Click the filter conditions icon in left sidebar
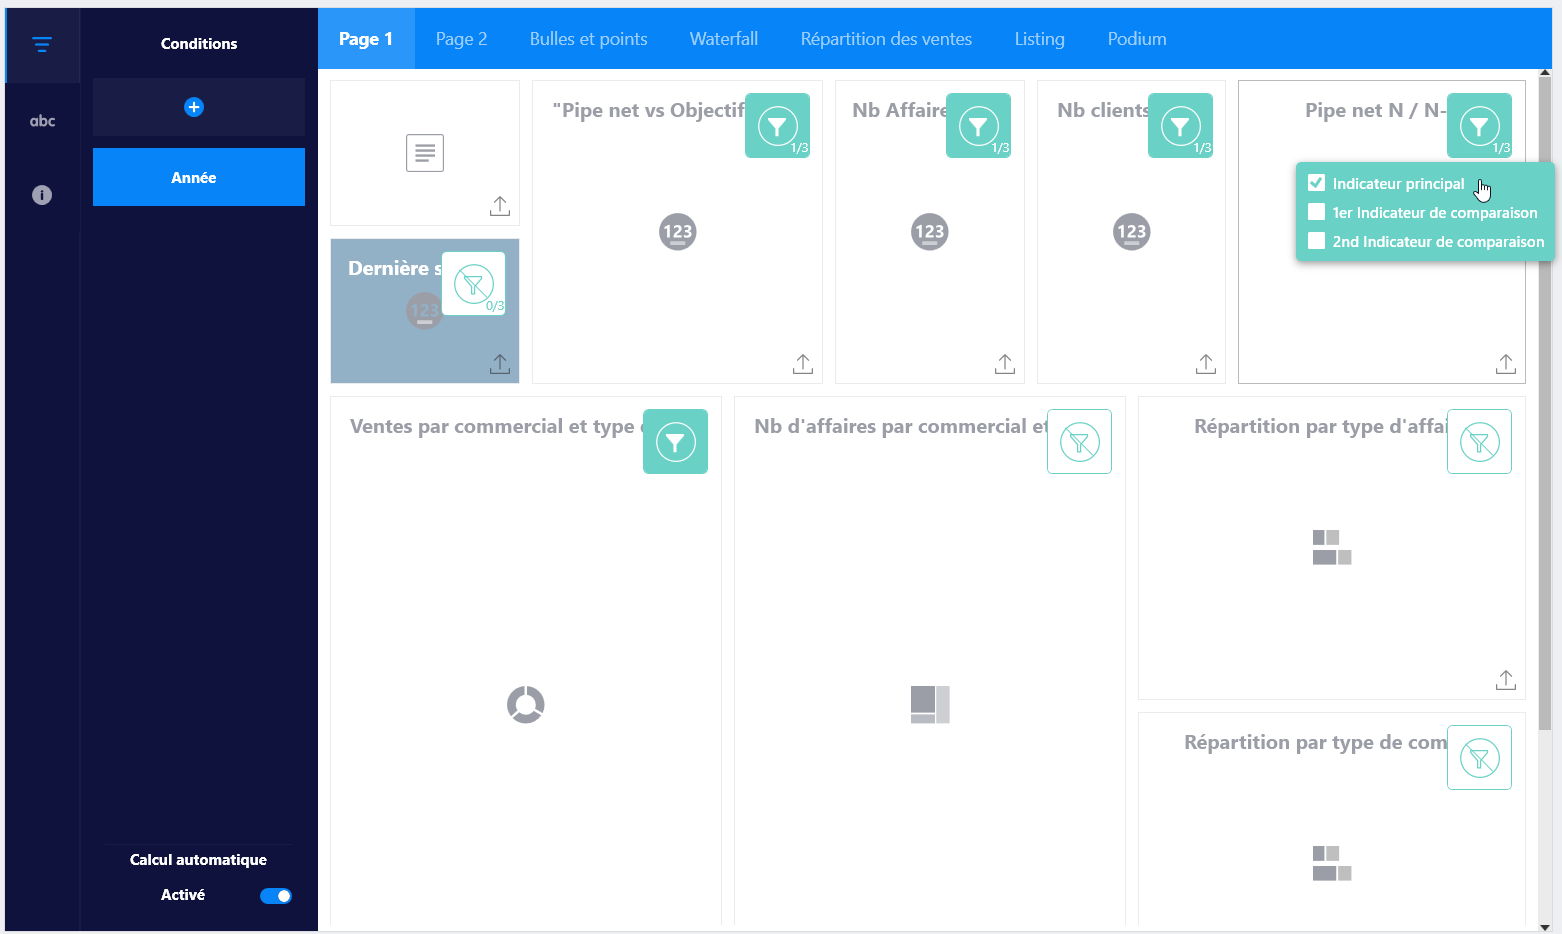 (x=41, y=44)
